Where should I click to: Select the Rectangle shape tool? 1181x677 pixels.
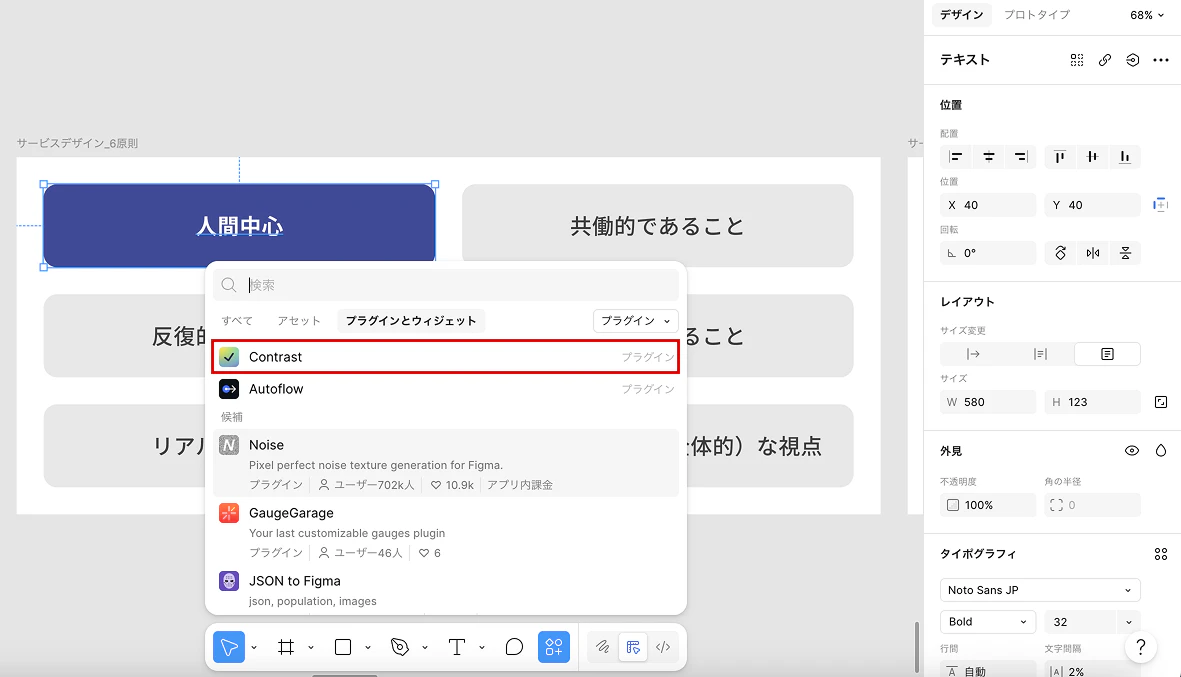coord(343,647)
